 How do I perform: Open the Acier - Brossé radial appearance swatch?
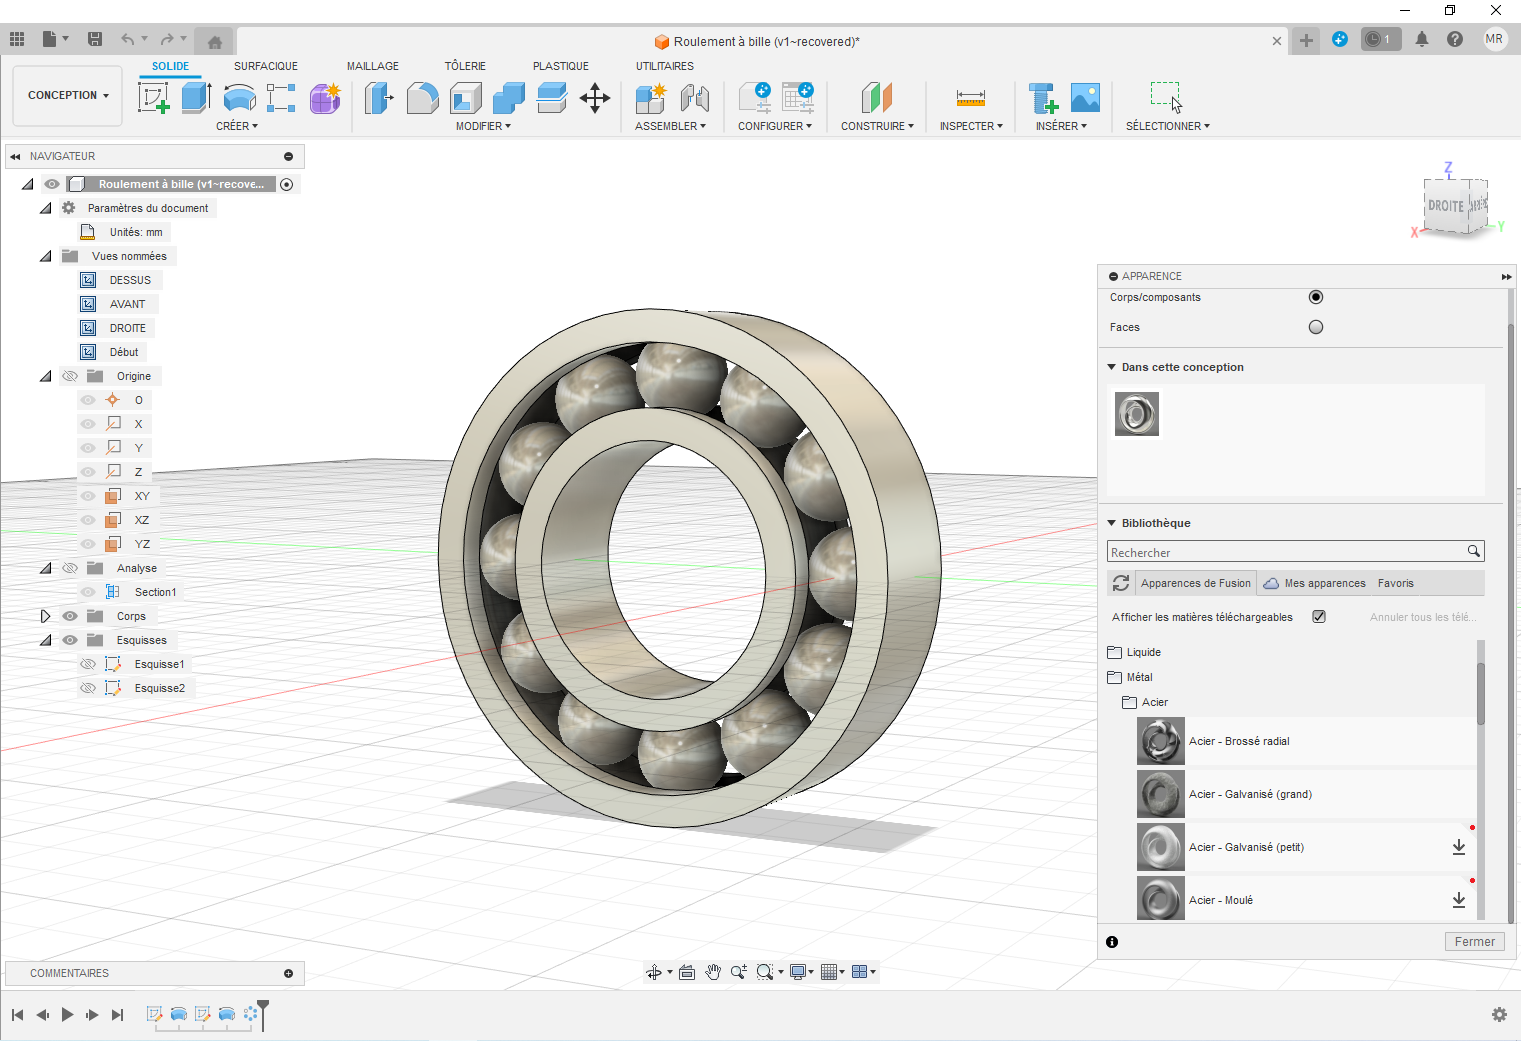[1160, 741]
